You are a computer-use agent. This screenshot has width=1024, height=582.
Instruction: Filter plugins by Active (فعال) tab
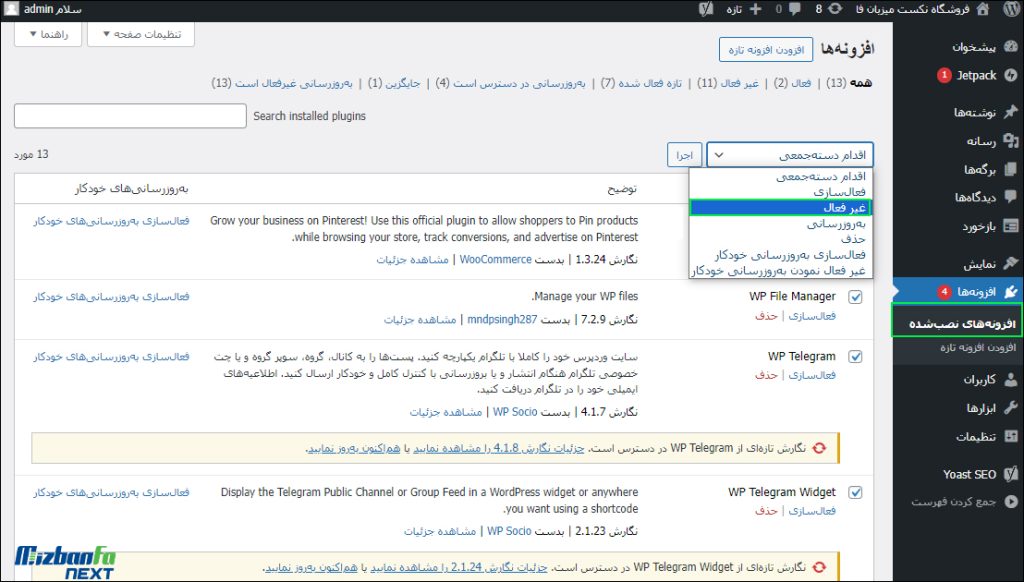[800, 83]
